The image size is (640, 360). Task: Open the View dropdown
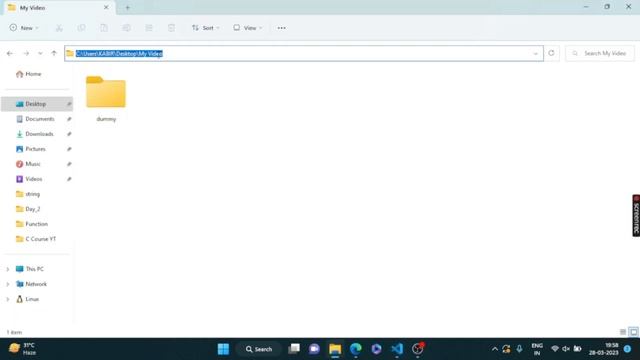(x=248, y=28)
